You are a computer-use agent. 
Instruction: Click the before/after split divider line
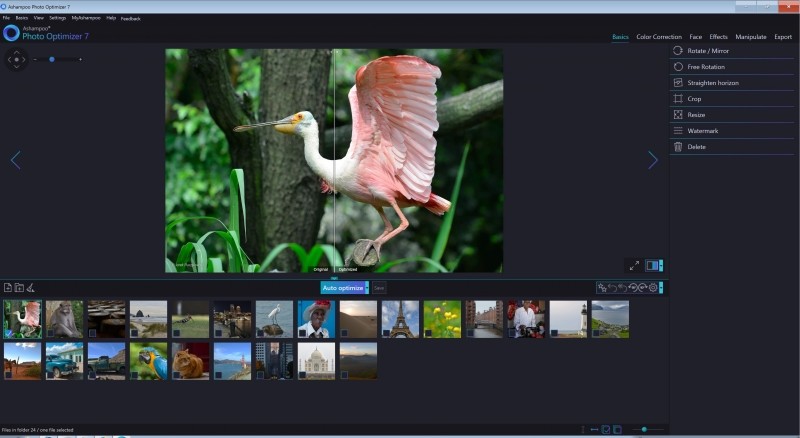pyautogui.click(x=334, y=160)
